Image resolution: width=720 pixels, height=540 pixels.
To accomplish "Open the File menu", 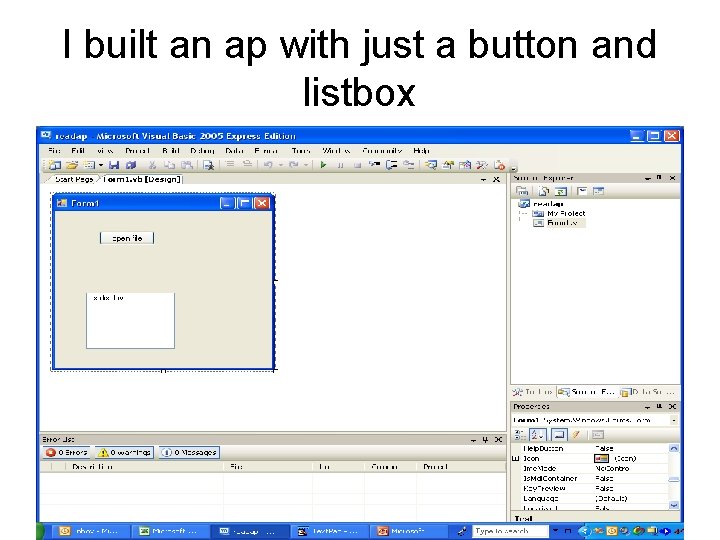I will coord(54,151).
